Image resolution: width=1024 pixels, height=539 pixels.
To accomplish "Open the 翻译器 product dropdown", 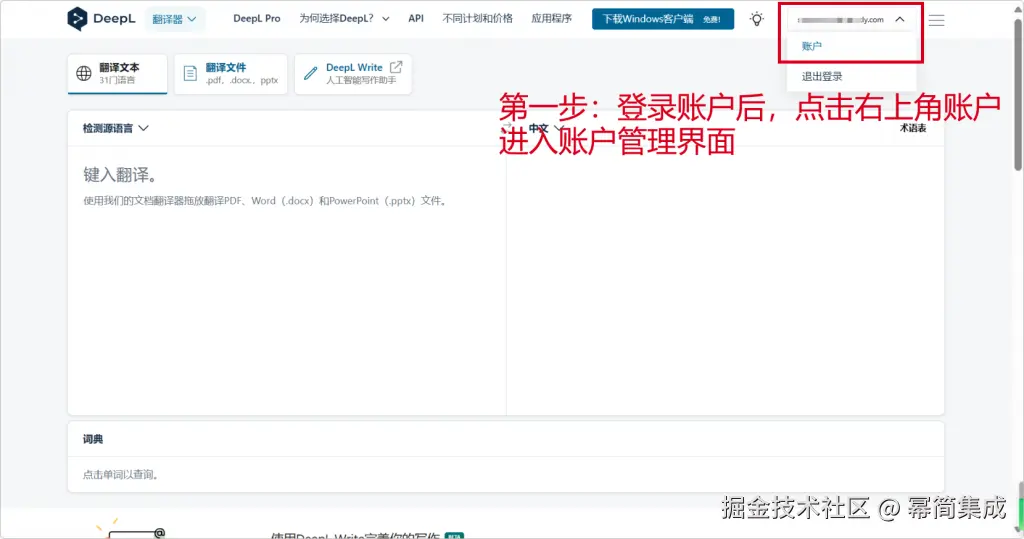I will coord(174,20).
